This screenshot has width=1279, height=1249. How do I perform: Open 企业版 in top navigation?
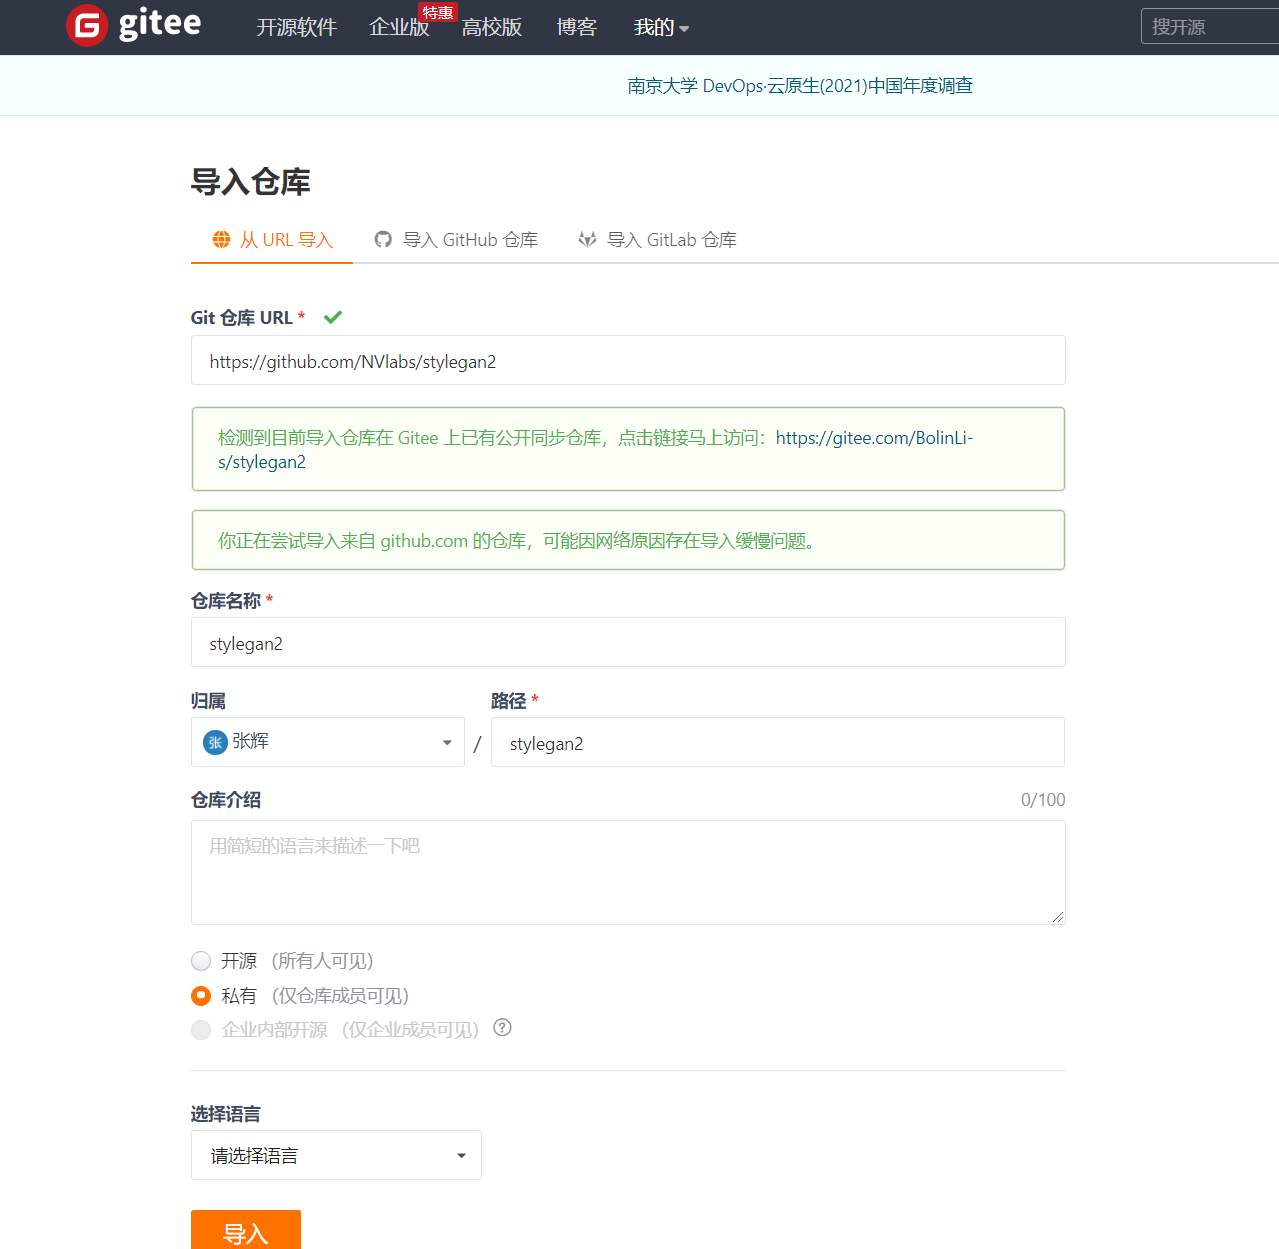[399, 27]
